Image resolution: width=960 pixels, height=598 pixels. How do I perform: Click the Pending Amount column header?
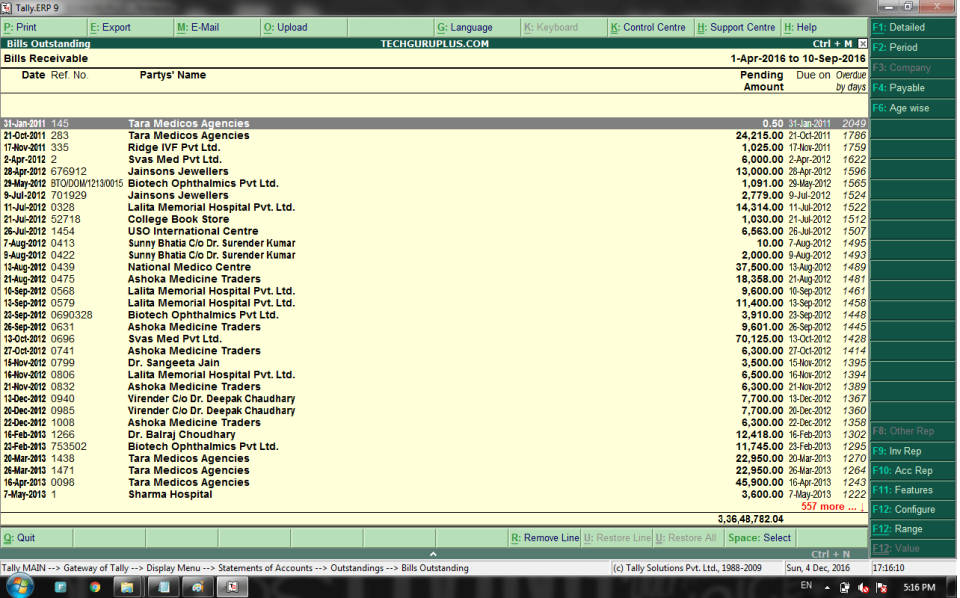762,81
